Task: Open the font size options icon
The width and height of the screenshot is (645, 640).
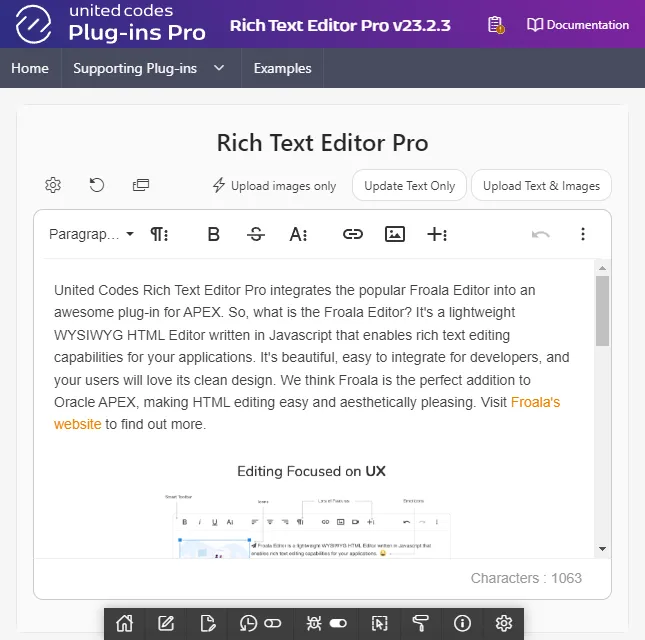Action: [x=298, y=234]
